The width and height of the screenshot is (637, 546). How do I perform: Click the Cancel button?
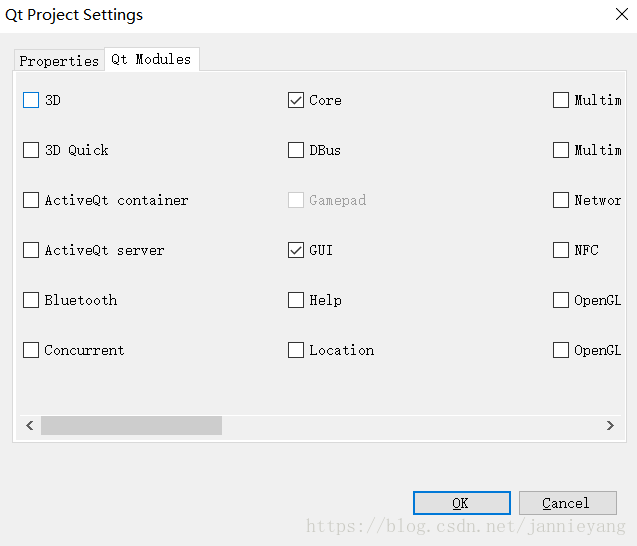[x=568, y=503]
